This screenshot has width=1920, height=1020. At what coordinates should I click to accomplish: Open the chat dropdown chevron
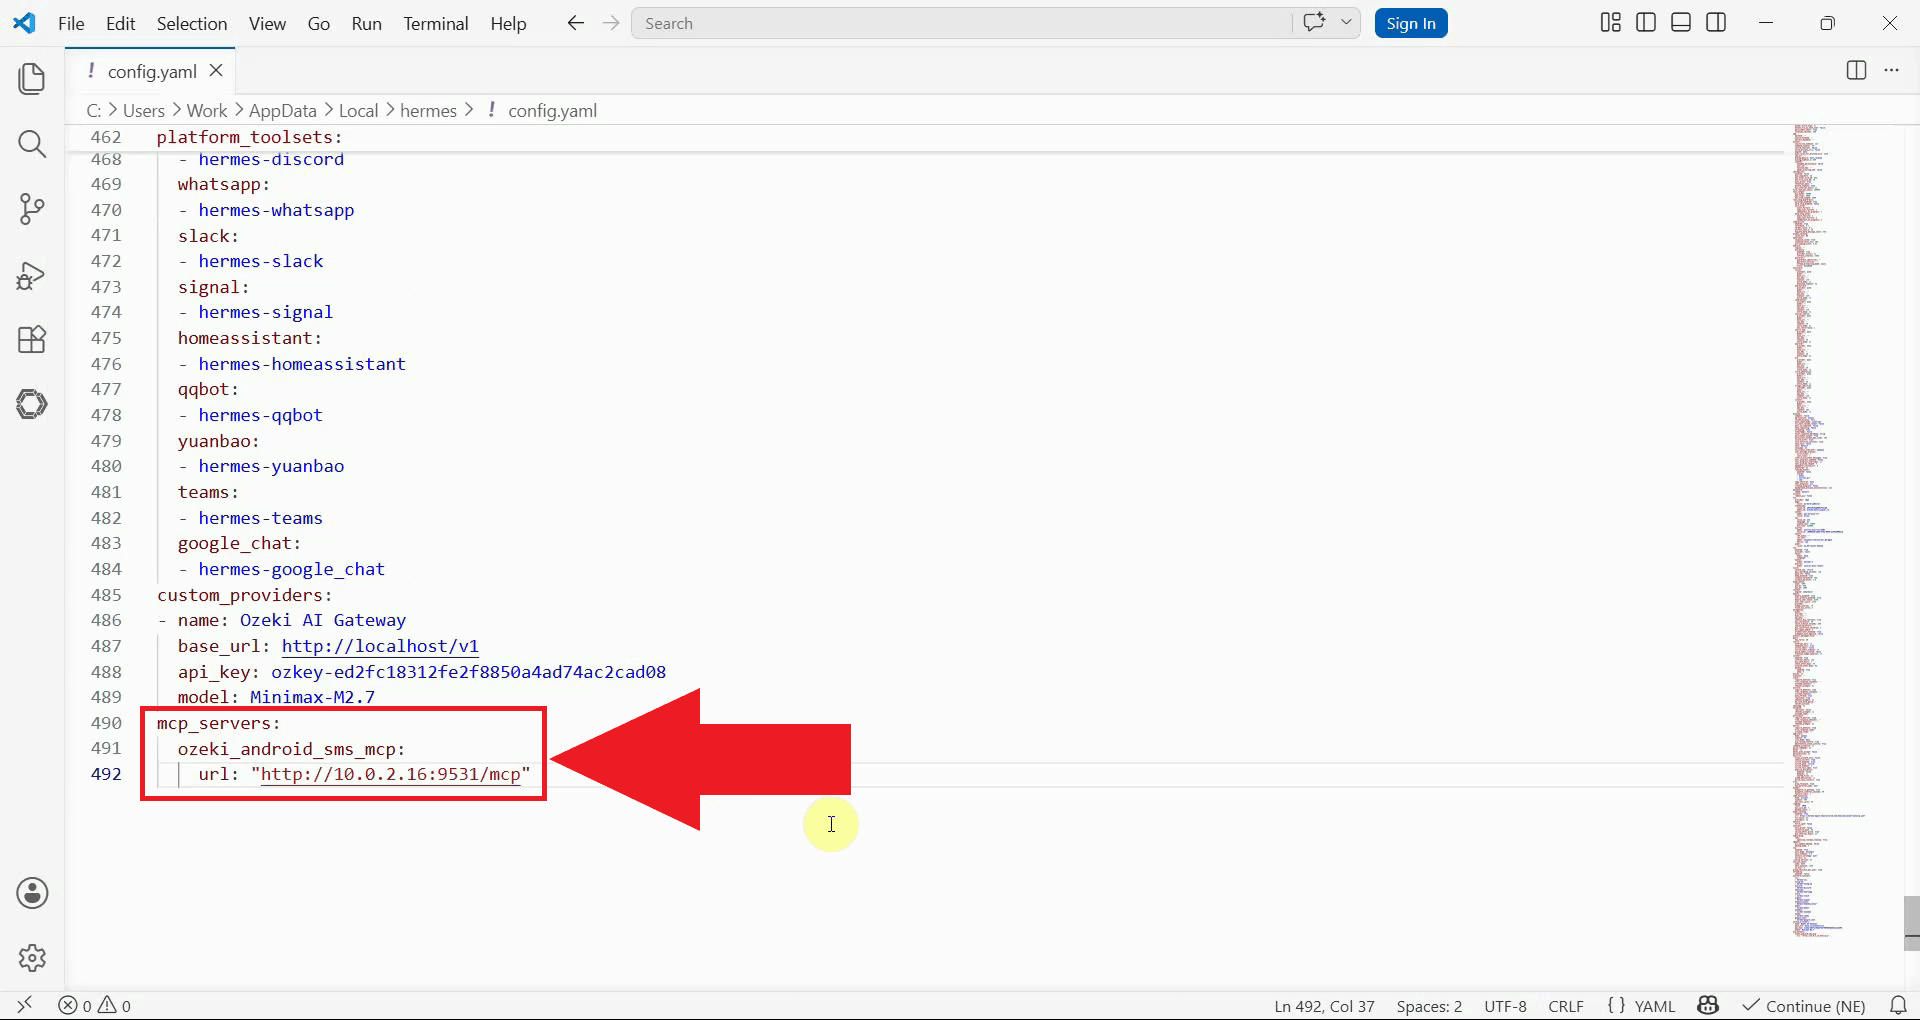pos(1346,23)
